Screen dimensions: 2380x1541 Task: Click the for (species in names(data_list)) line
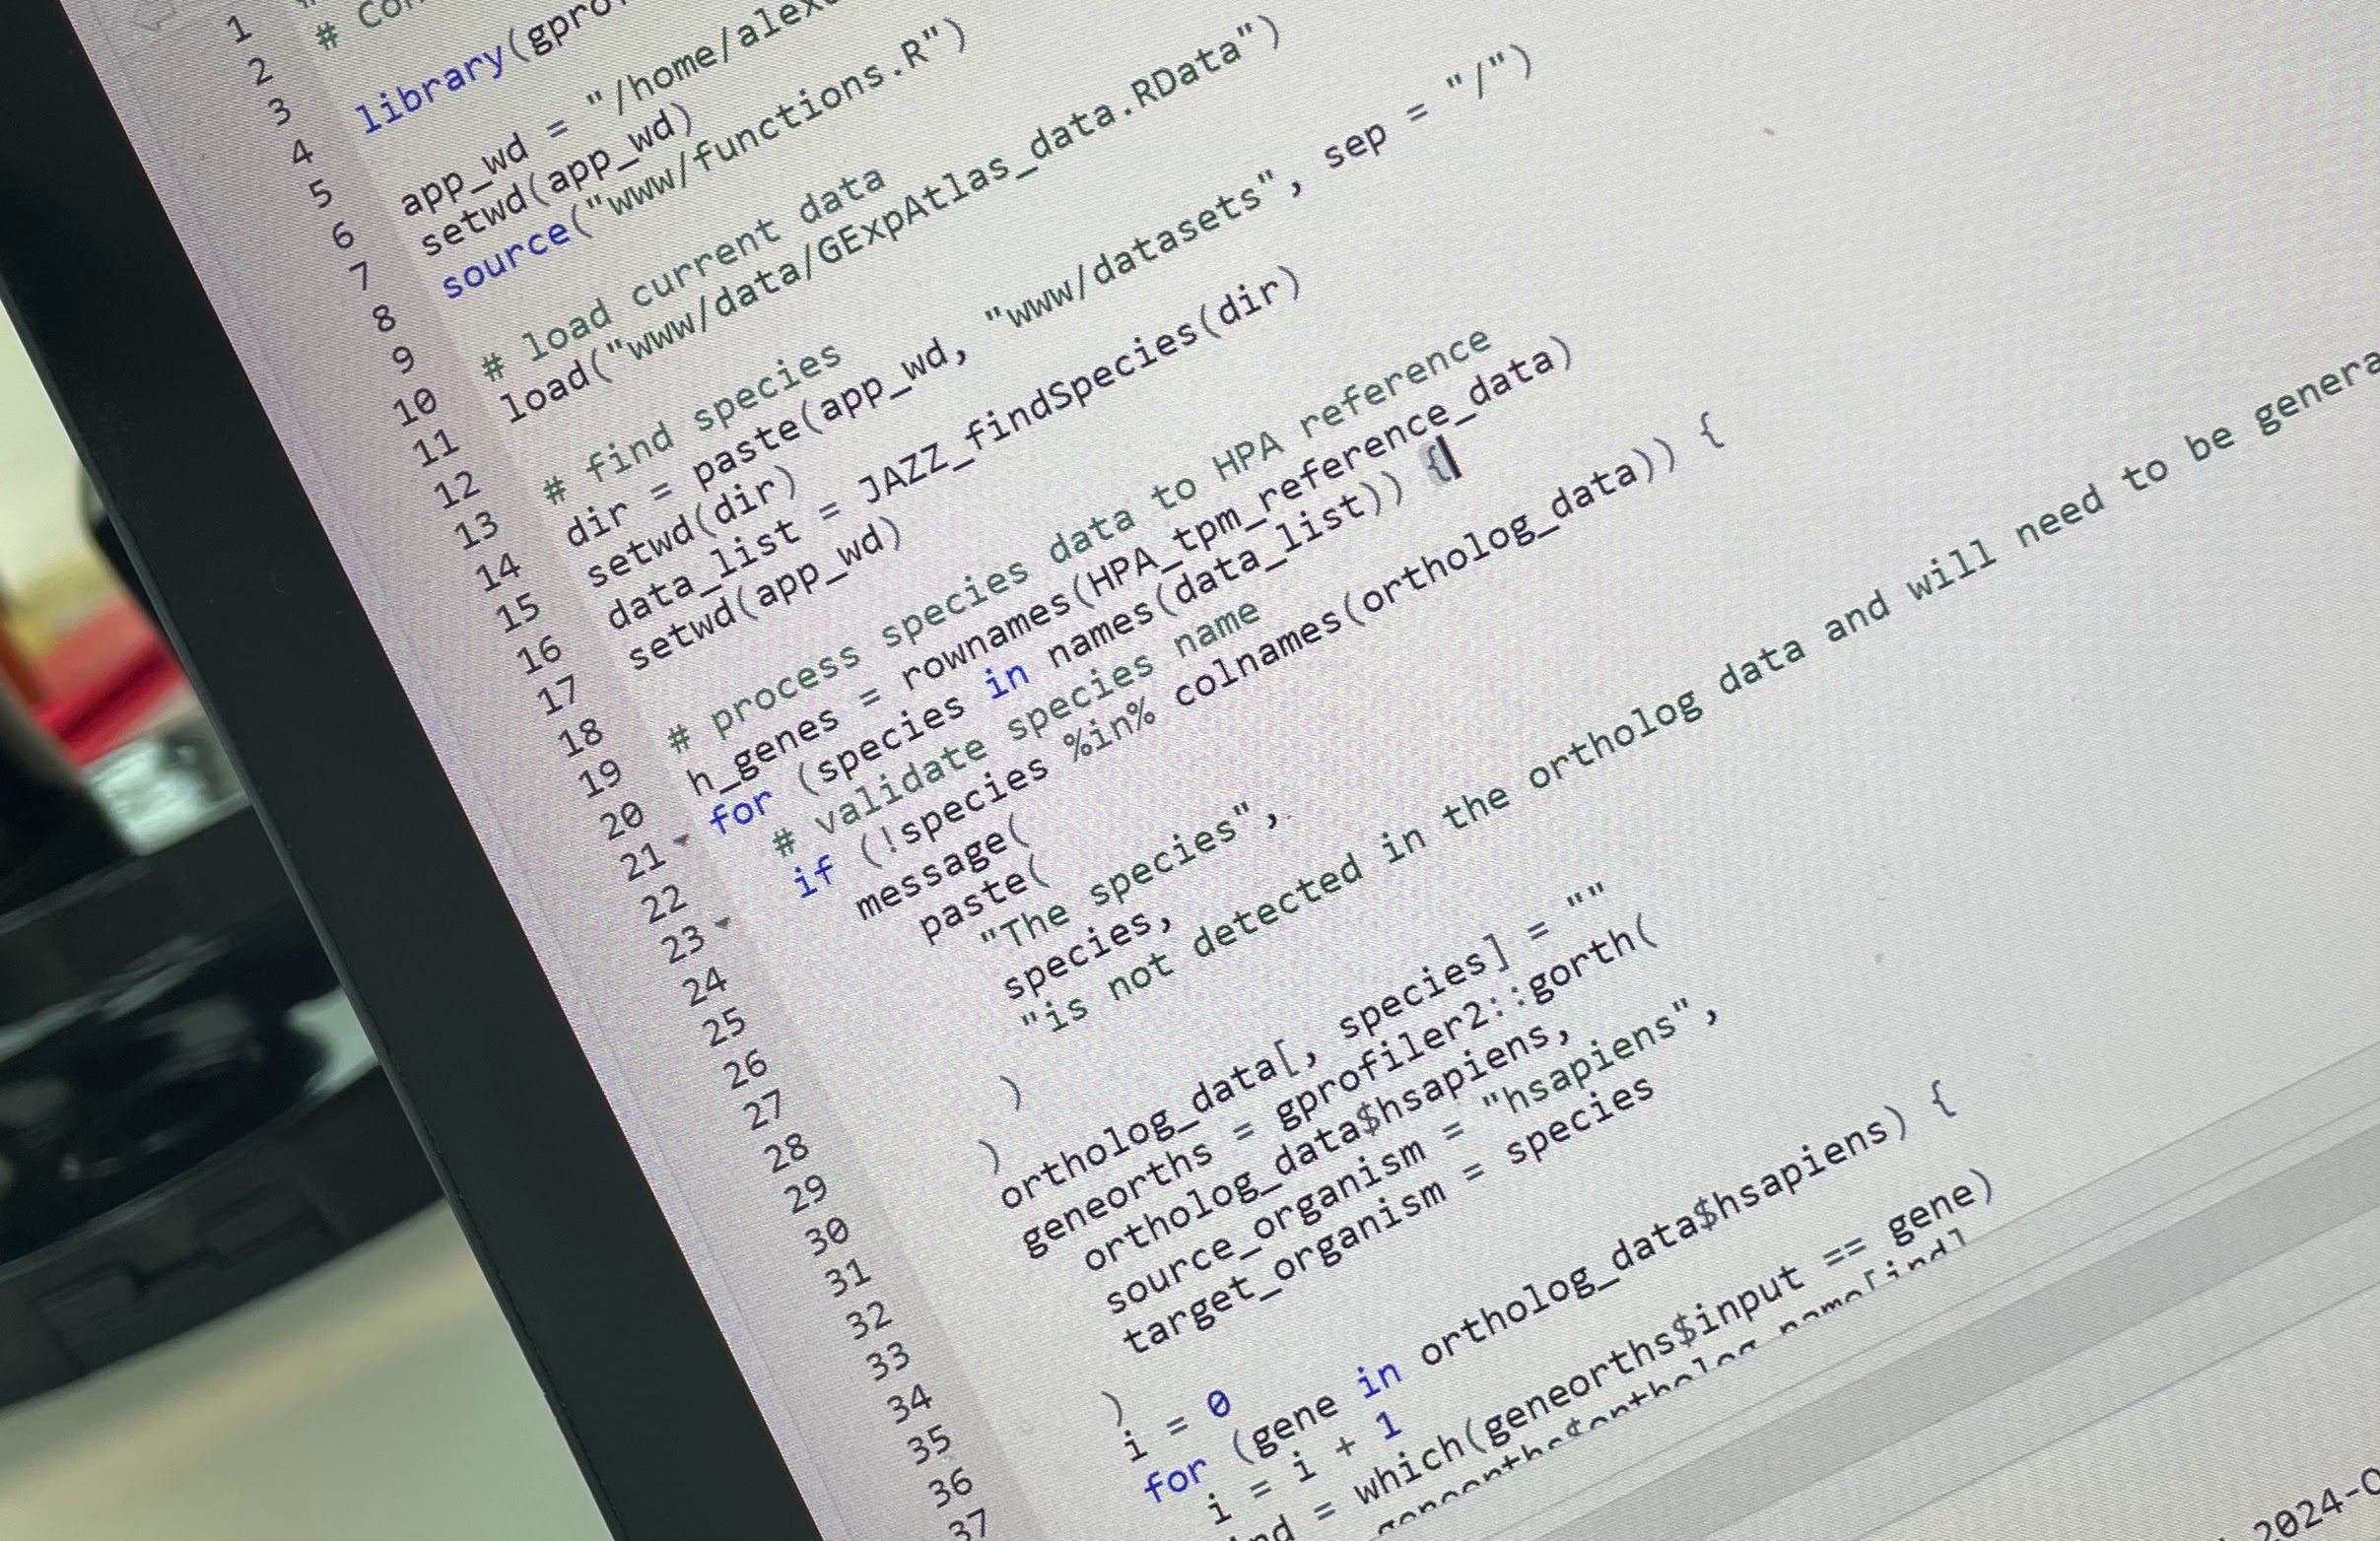point(1085,640)
